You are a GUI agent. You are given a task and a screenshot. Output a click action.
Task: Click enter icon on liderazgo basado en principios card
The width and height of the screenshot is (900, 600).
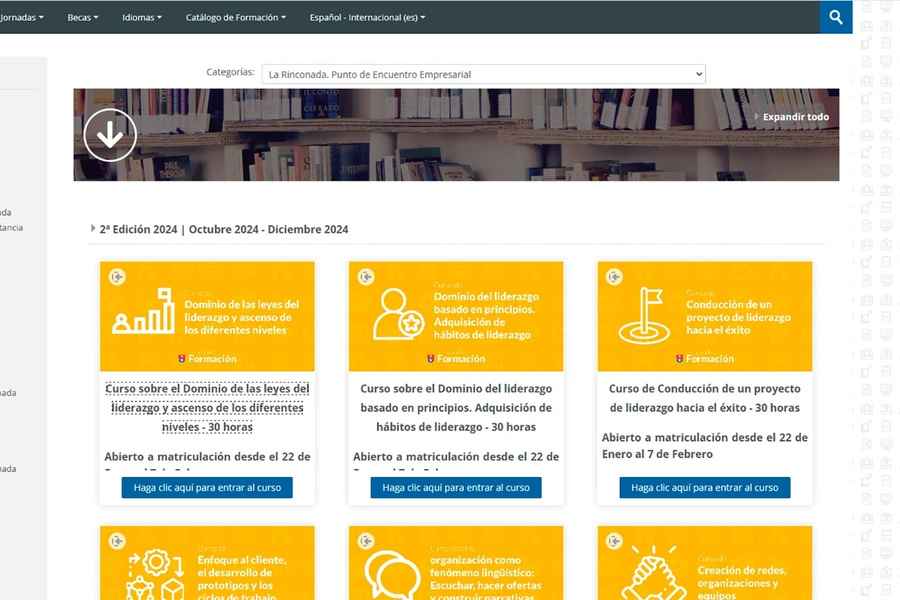coord(366,277)
